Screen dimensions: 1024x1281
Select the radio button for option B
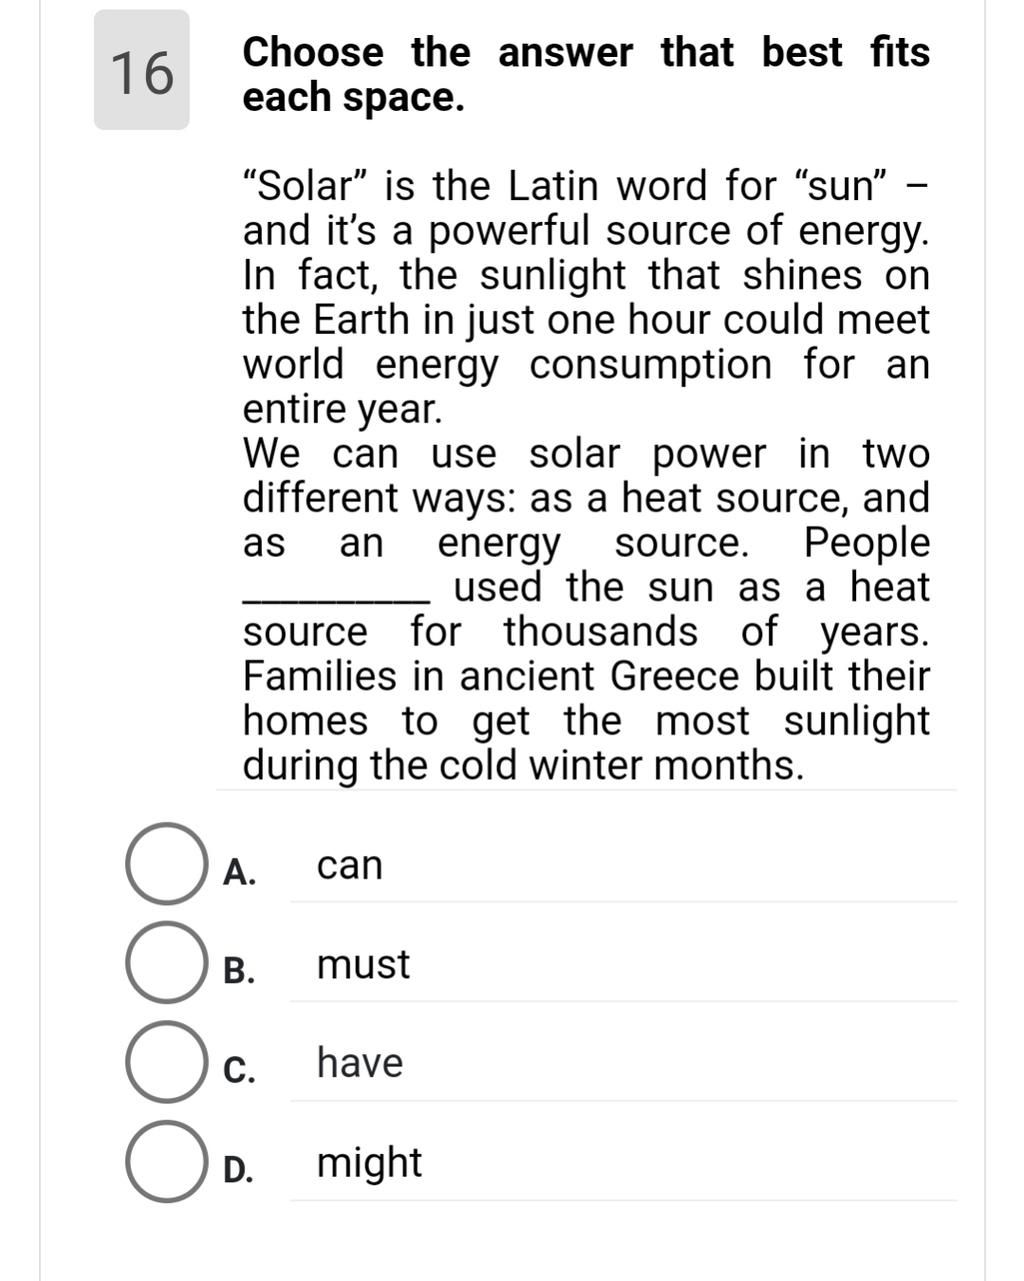[x=162, y=963]
